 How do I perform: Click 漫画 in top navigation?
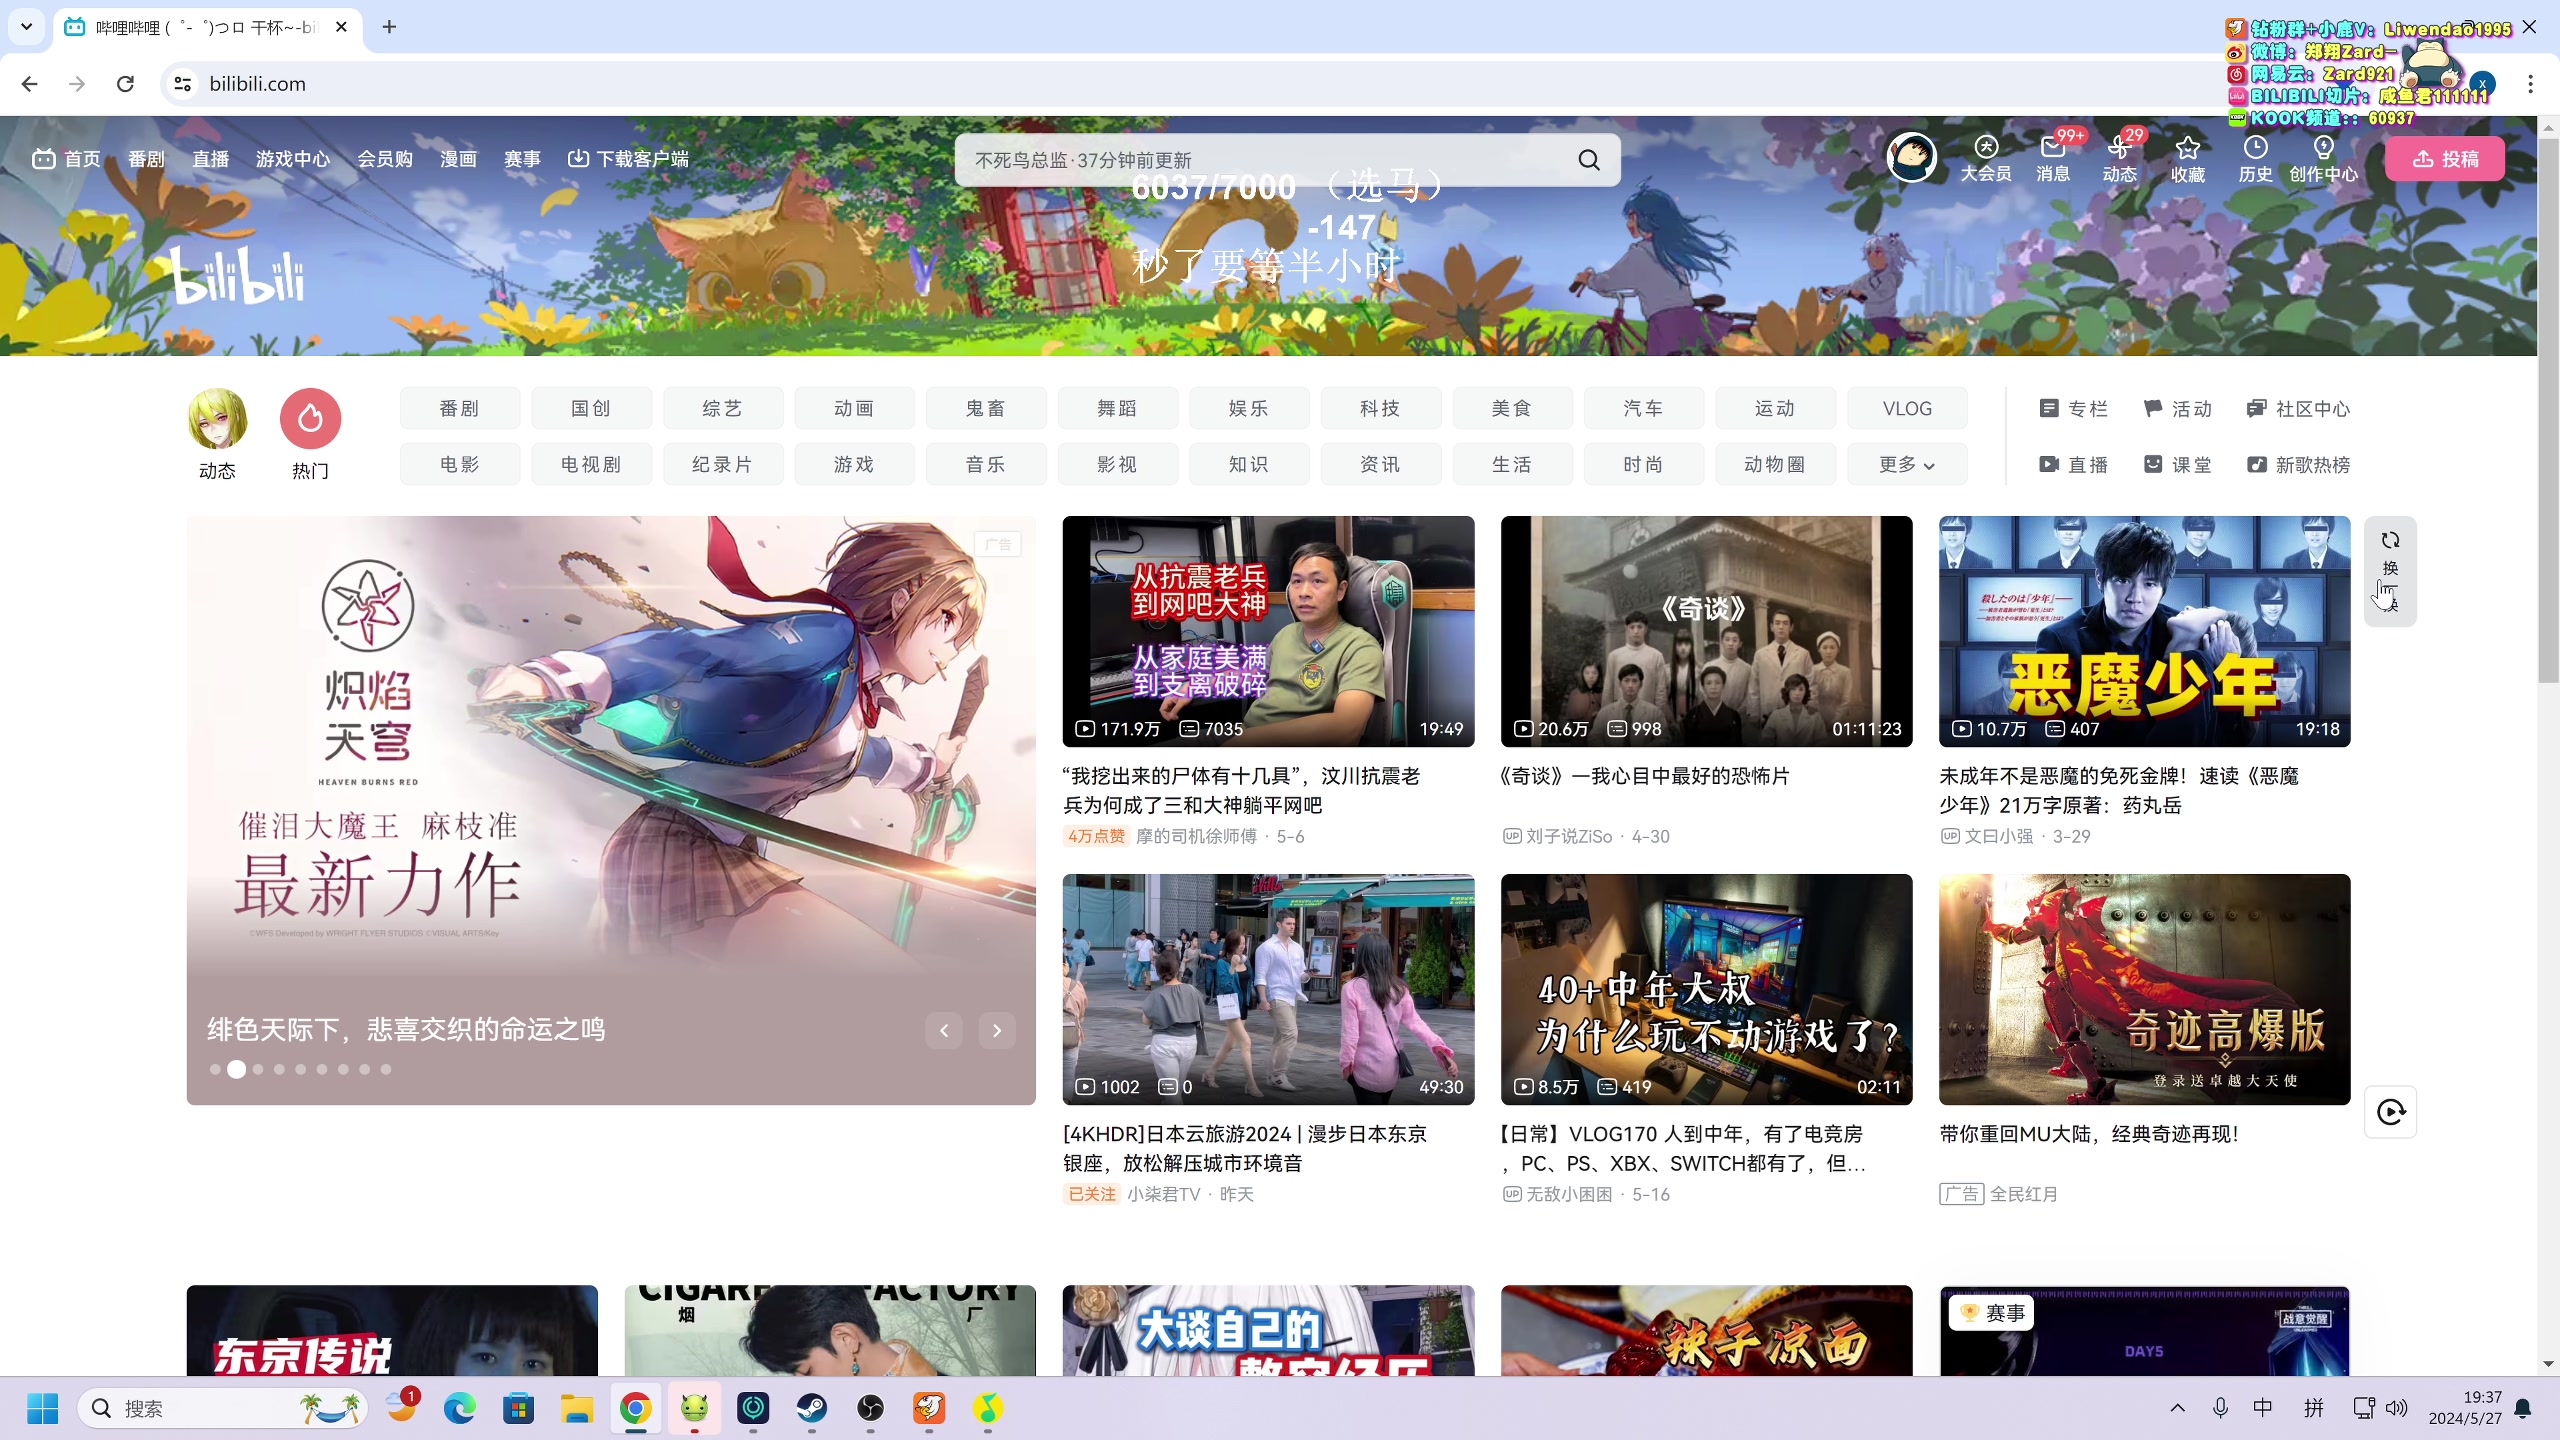click(458, 159)
